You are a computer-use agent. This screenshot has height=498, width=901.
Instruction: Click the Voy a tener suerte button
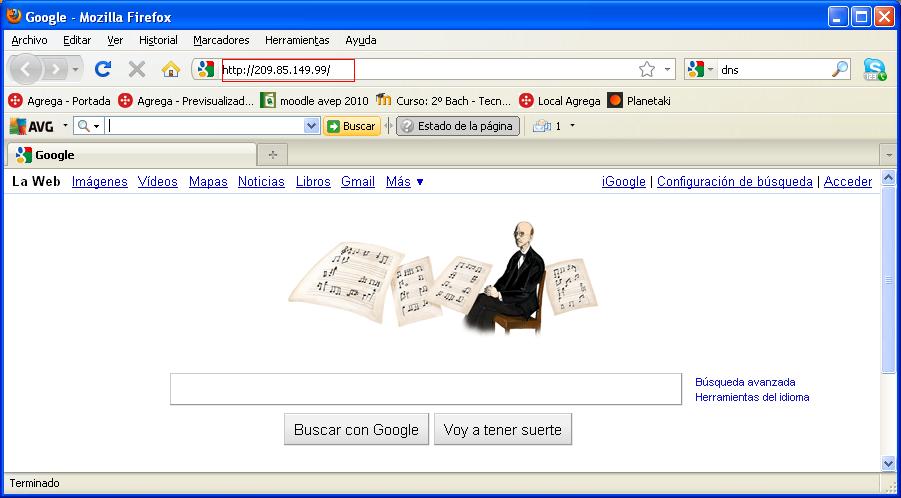coord(503,430)
